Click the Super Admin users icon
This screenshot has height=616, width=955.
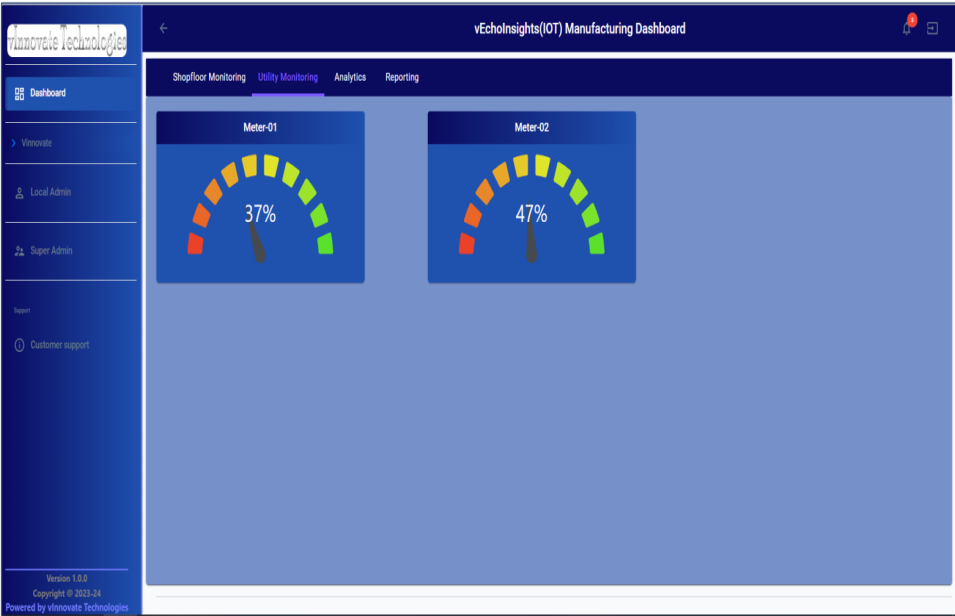click(19, 251)
